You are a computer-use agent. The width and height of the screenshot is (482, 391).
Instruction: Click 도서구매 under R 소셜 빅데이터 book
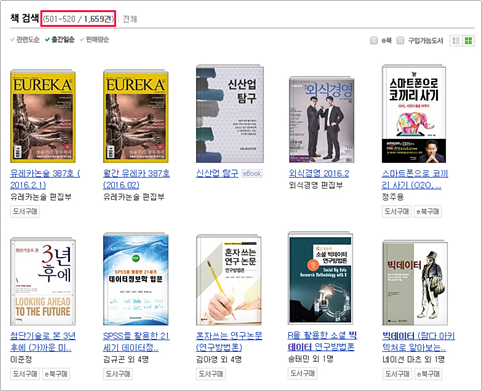(x=303, y=373)
